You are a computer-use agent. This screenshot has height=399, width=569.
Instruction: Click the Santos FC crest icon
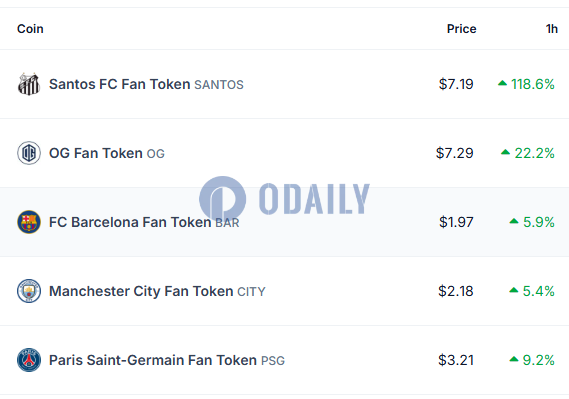29,84
